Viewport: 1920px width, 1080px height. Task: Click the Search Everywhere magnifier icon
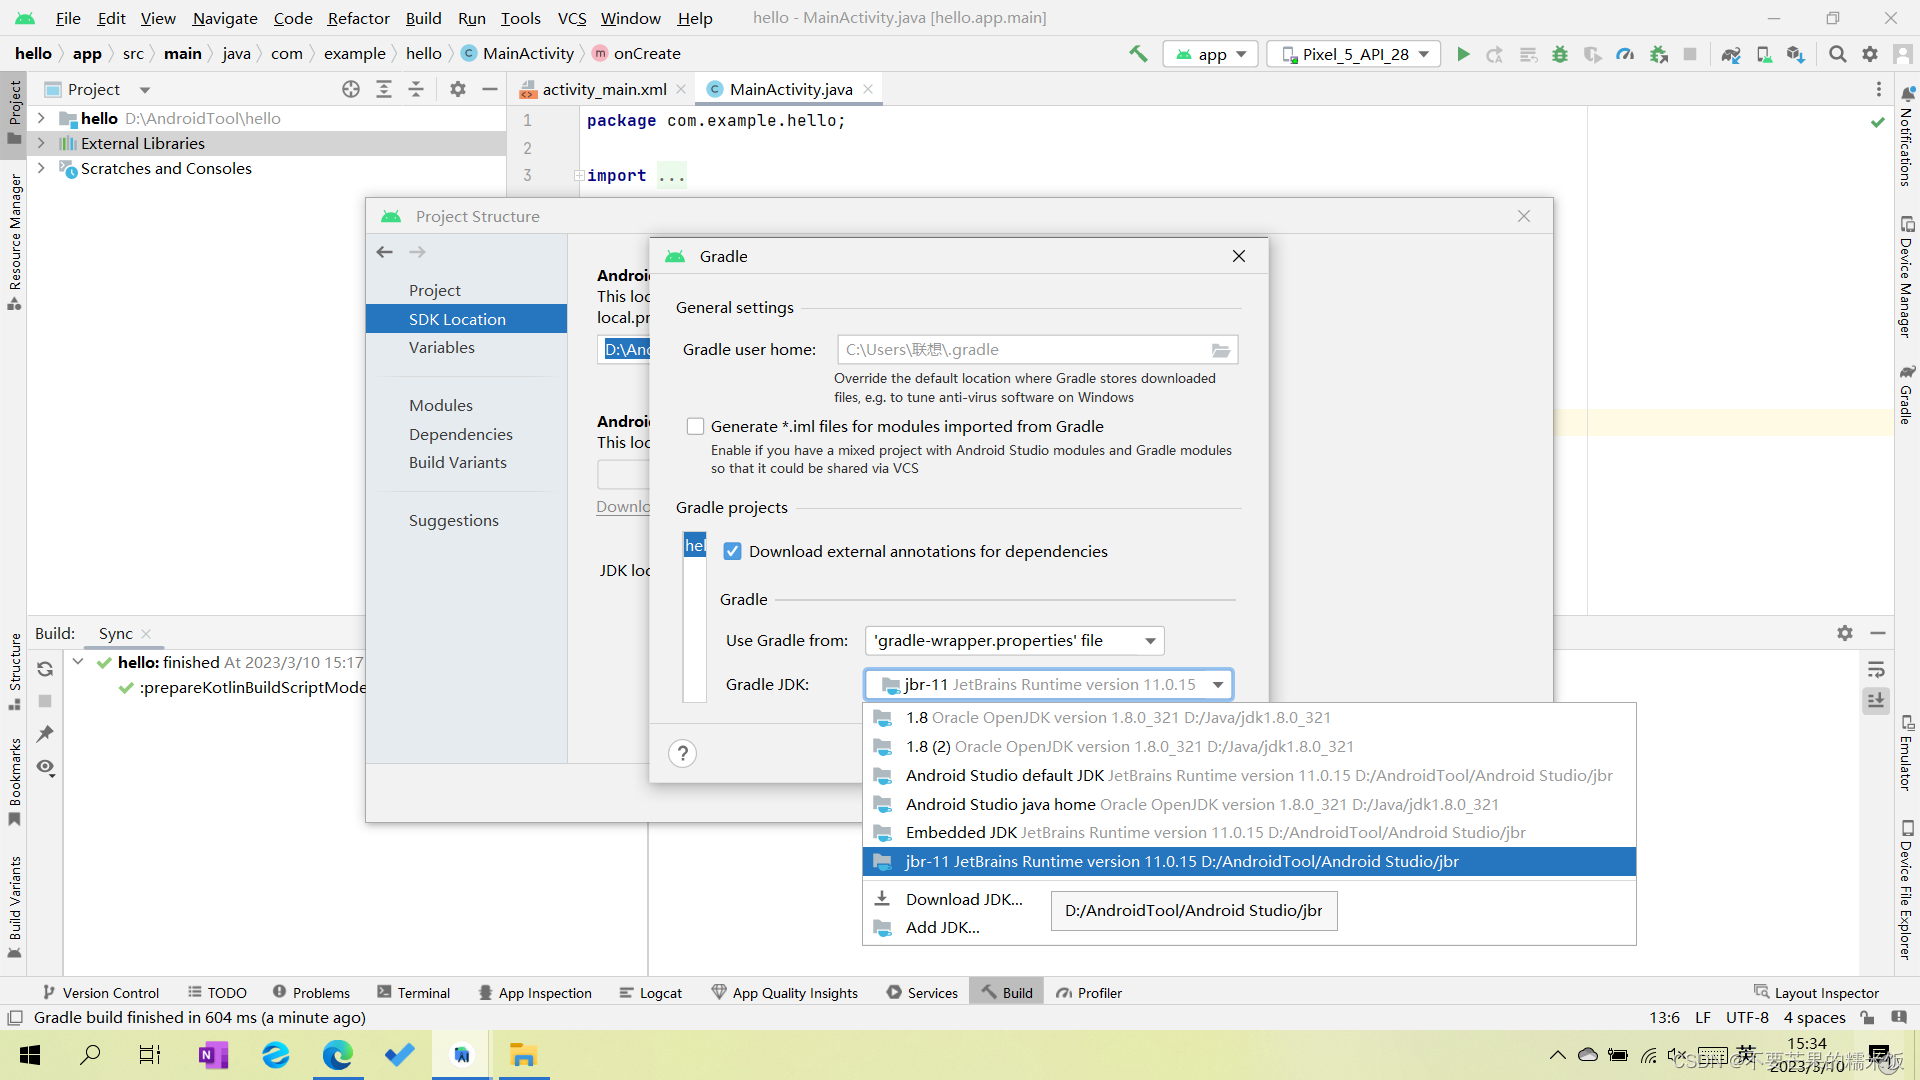click(1837, 54)
